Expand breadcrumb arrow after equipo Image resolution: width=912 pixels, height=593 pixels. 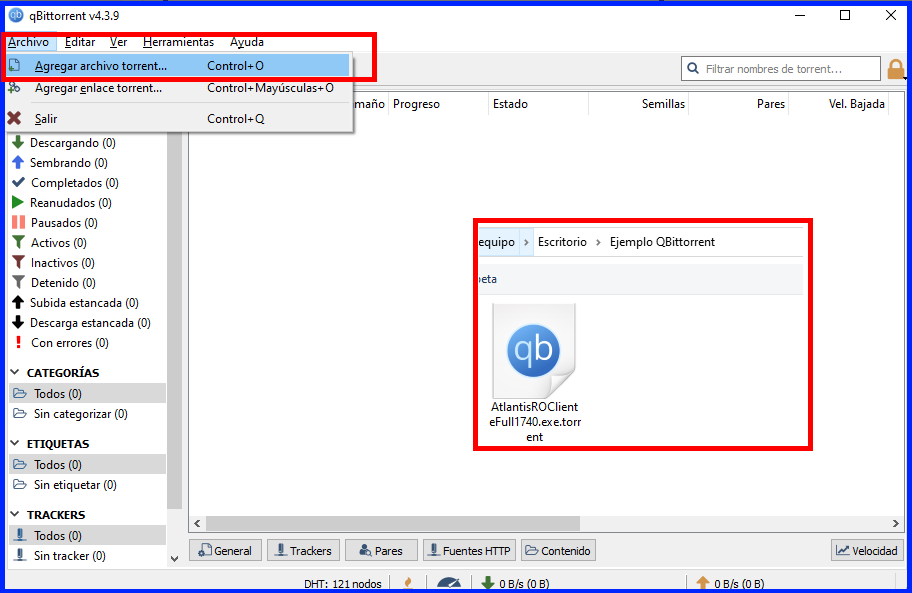coord(526,242)
